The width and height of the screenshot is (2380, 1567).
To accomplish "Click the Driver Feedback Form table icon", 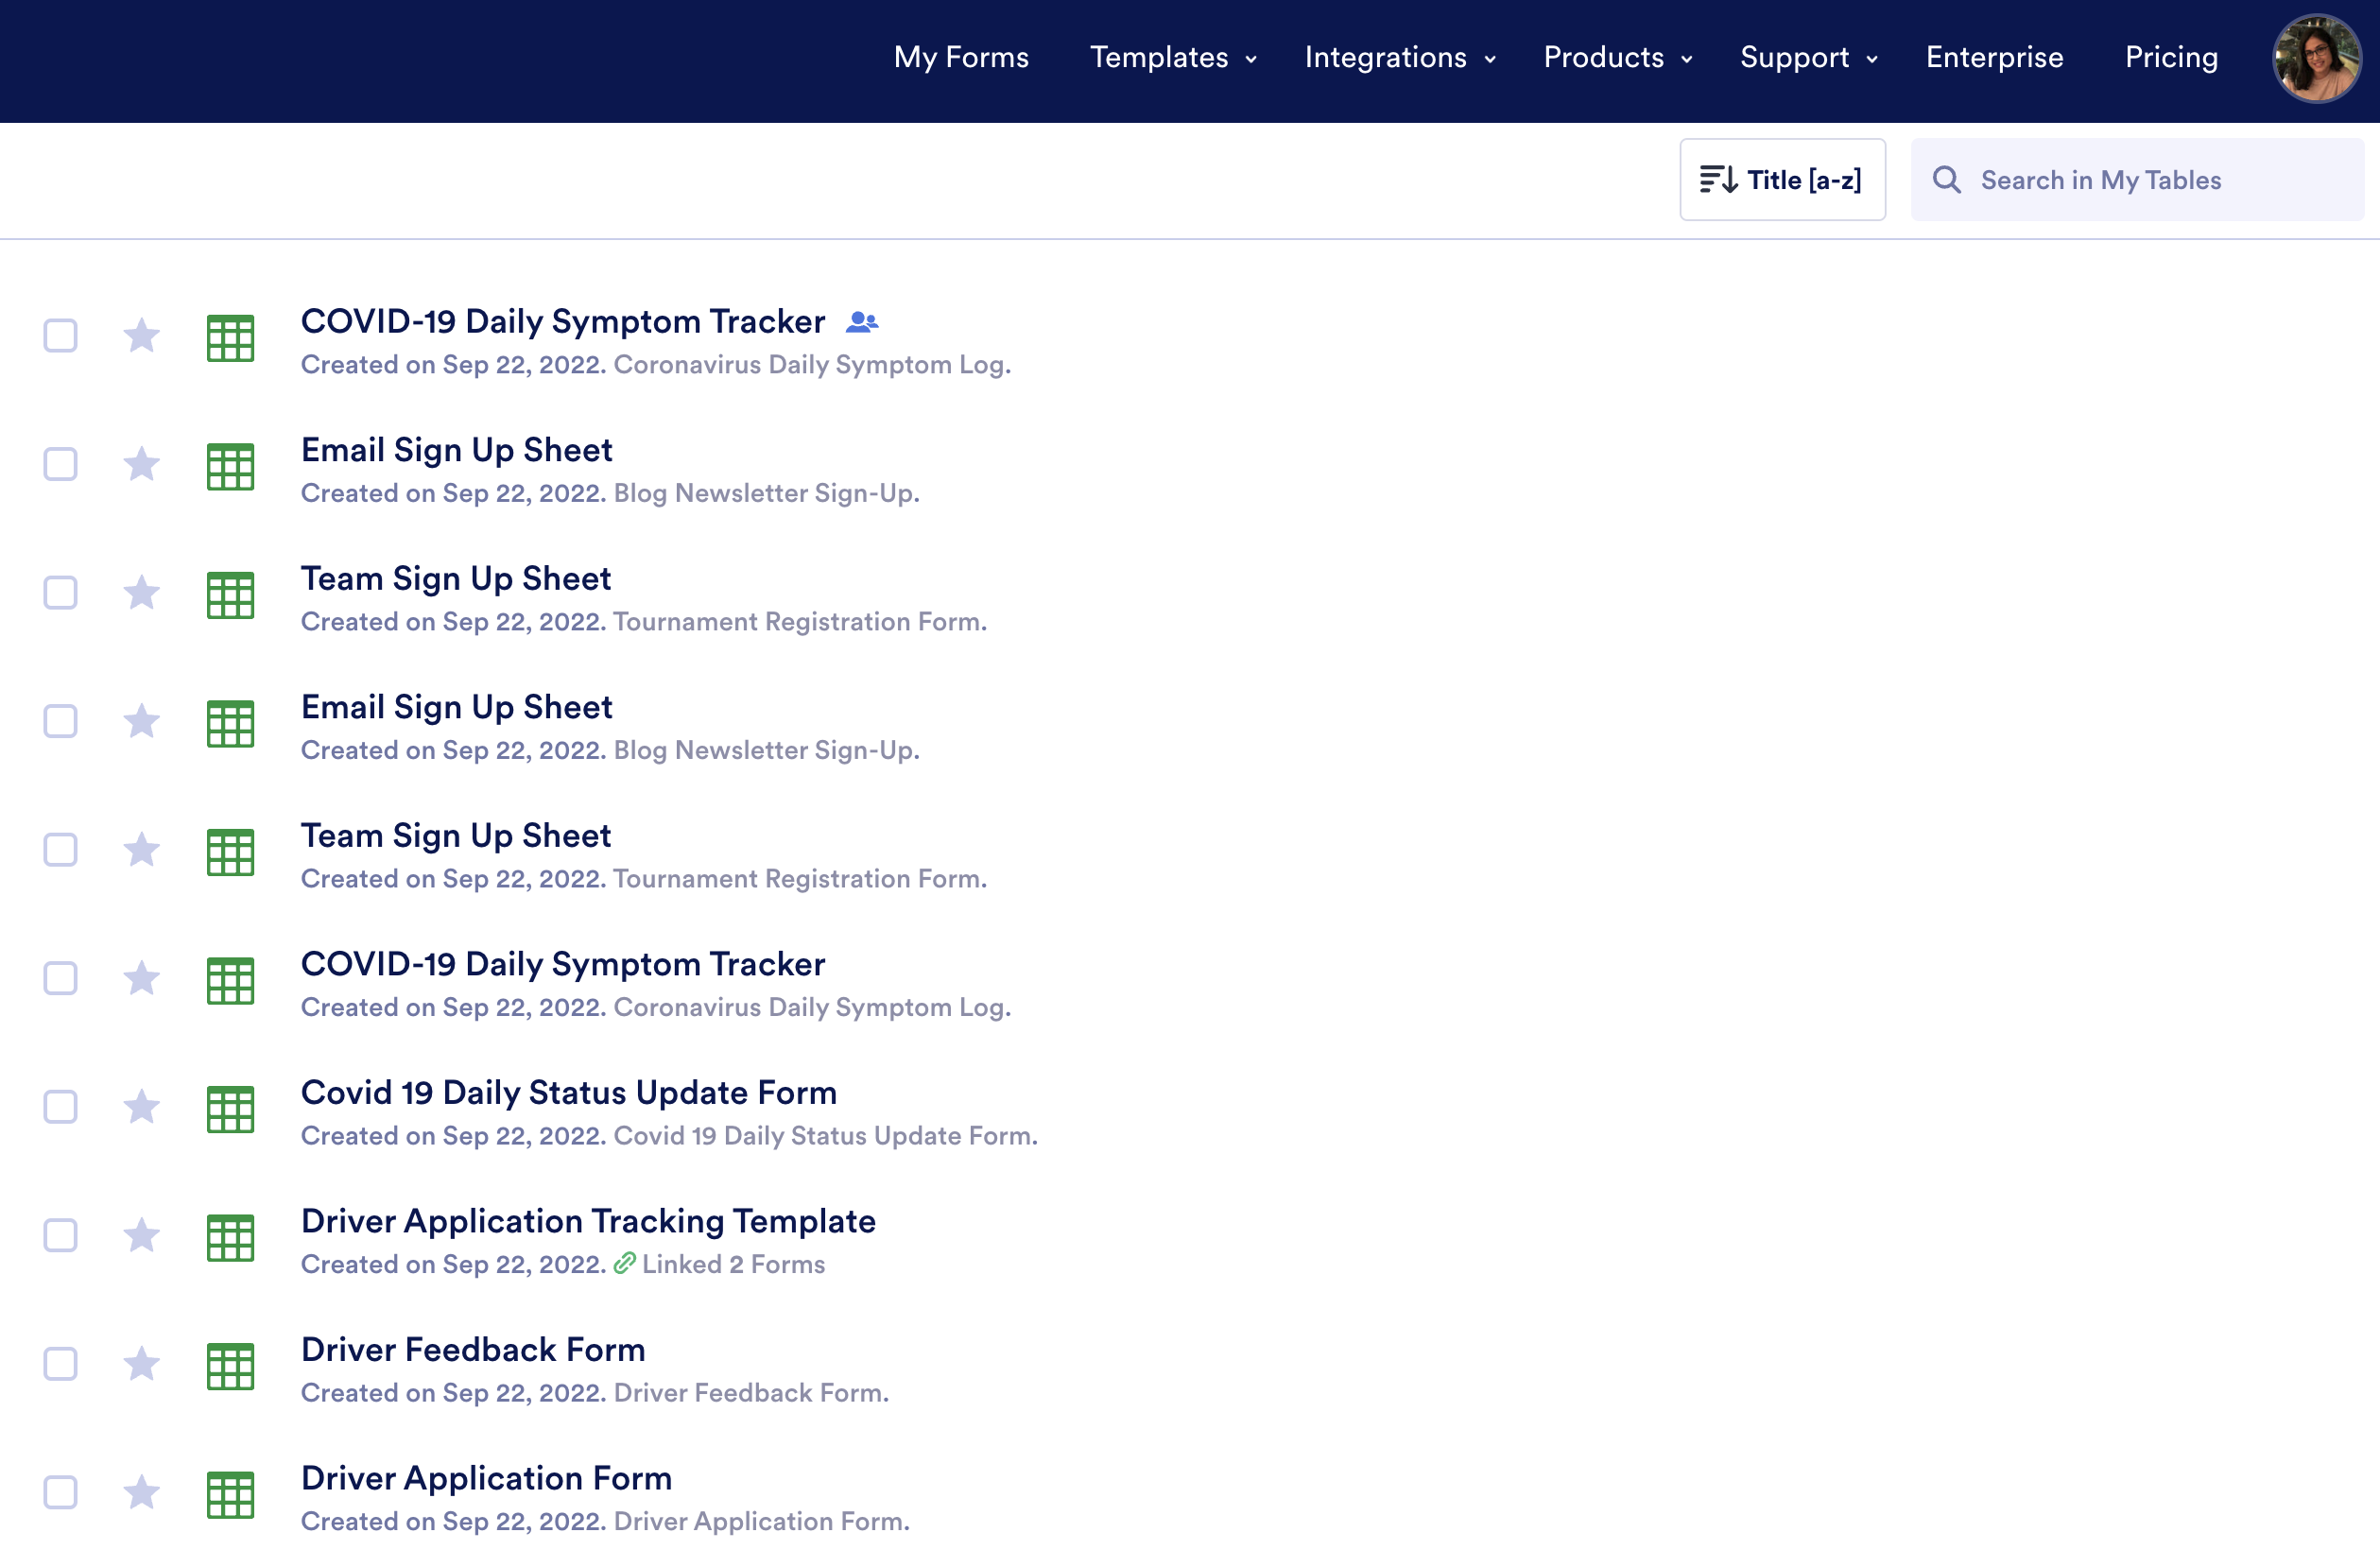I will coord(230,1365).
